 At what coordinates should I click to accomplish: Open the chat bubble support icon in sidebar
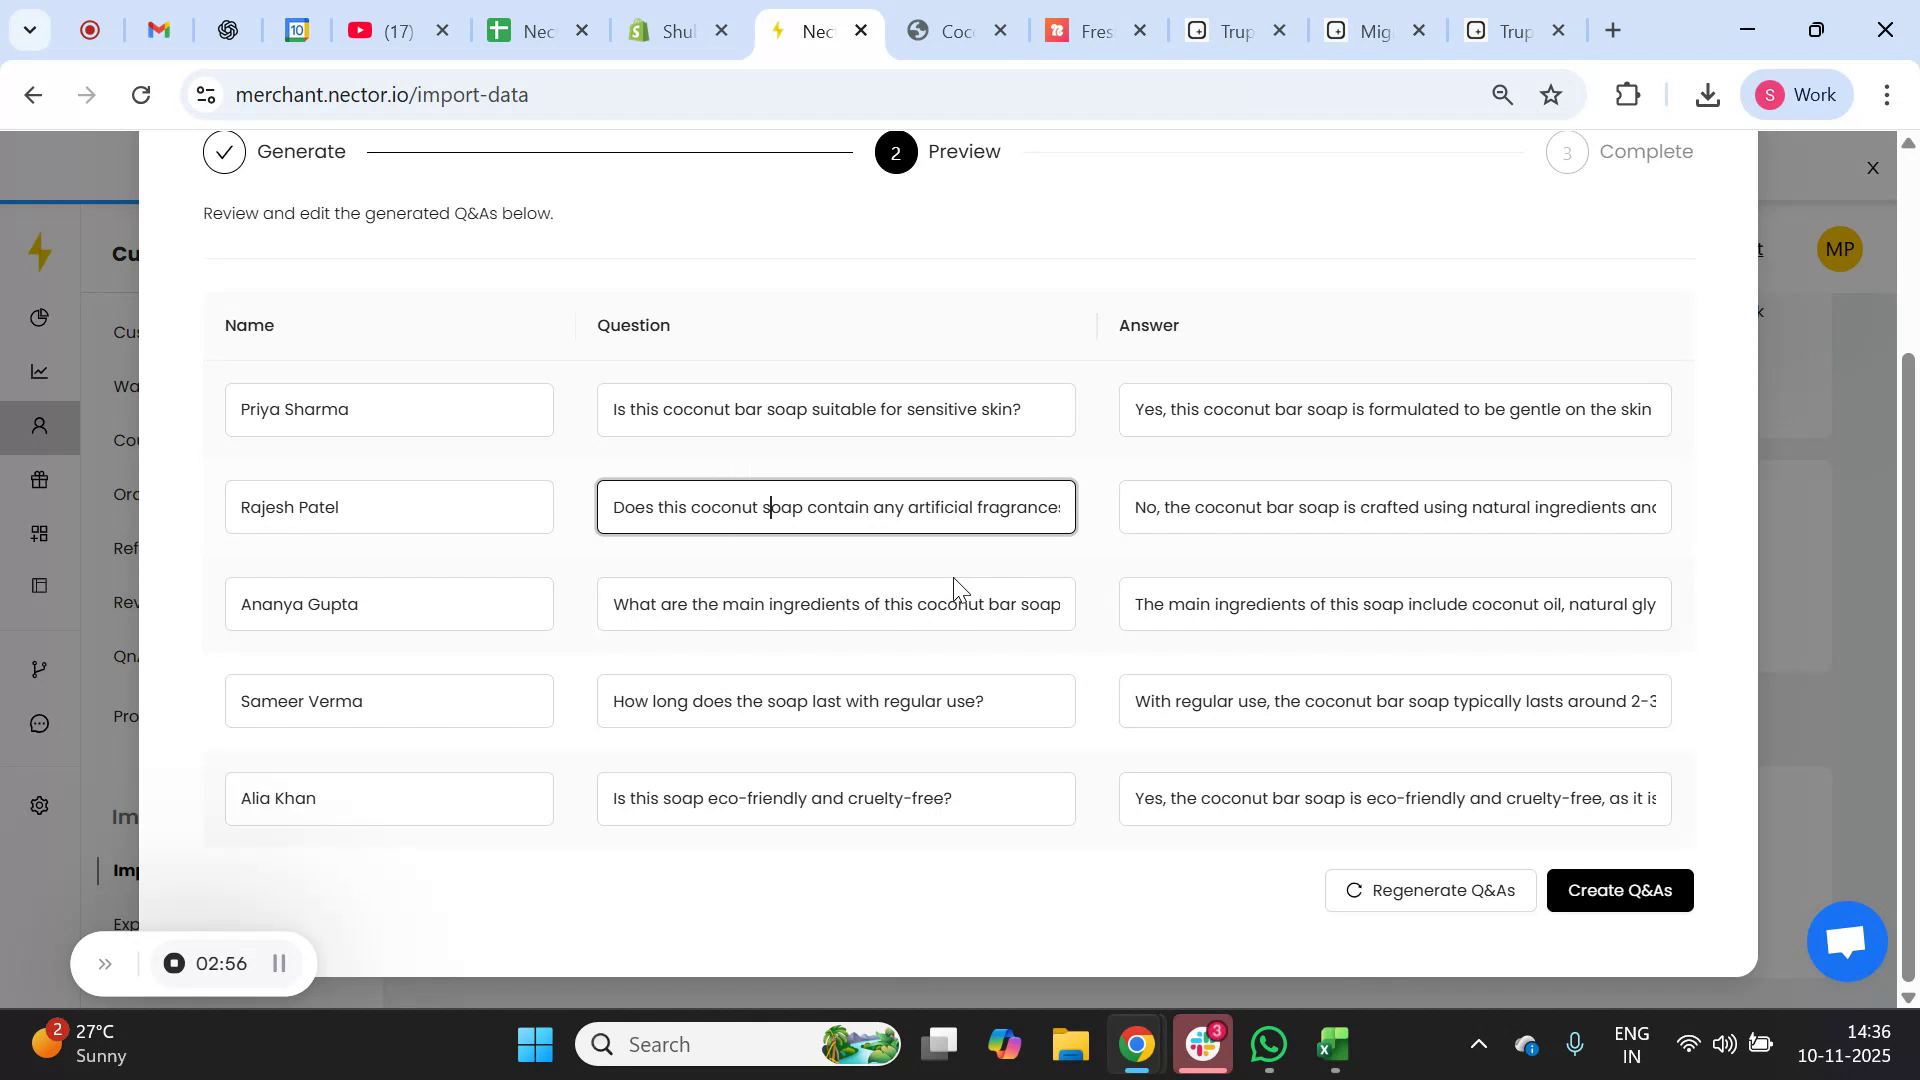click(x=40, y=723)
